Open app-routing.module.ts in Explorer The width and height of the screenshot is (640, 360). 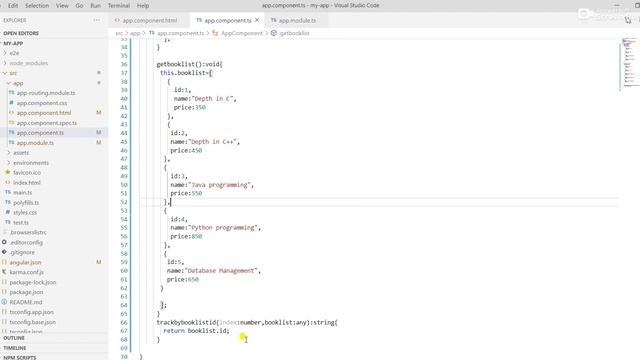[46, 93]
